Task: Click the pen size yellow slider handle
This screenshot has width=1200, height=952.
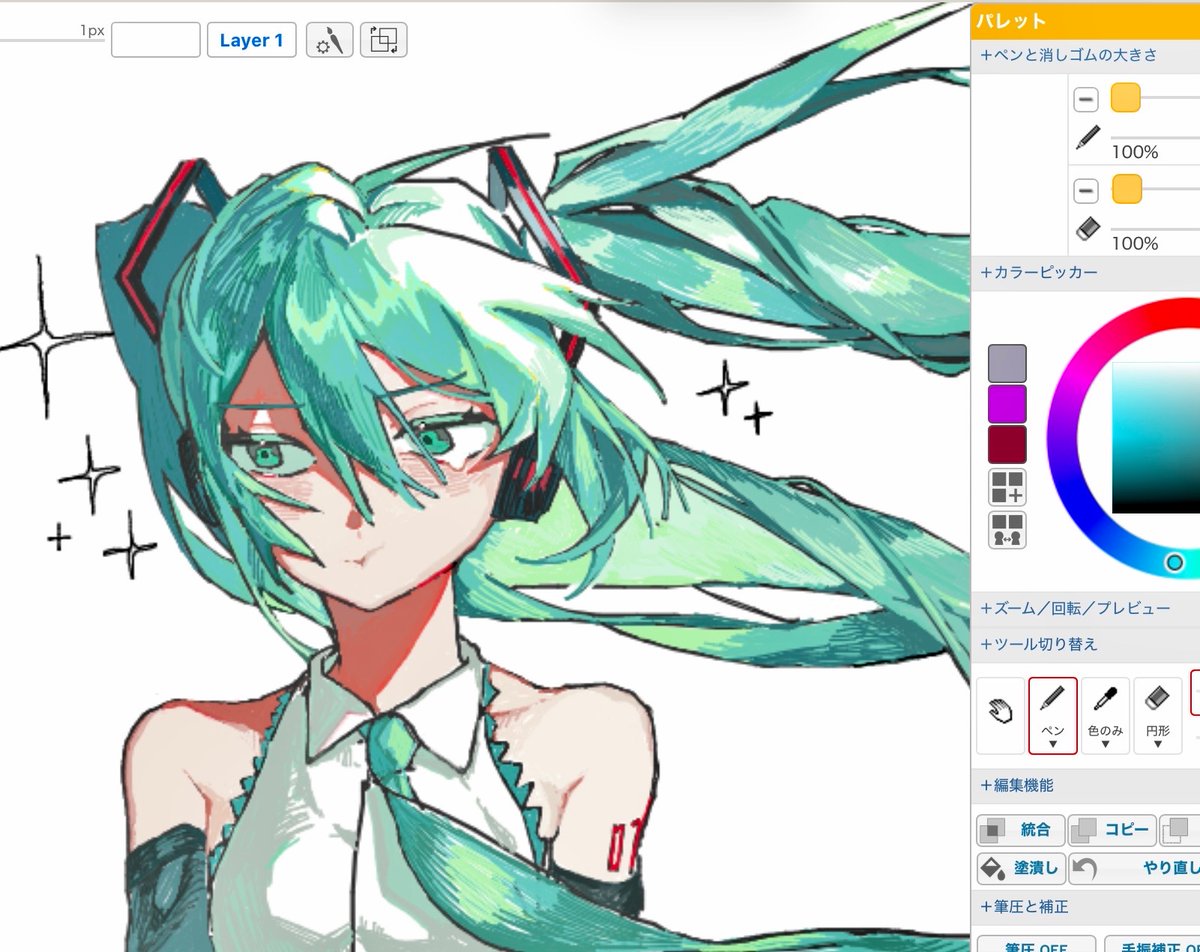Action: point(1126,98)
